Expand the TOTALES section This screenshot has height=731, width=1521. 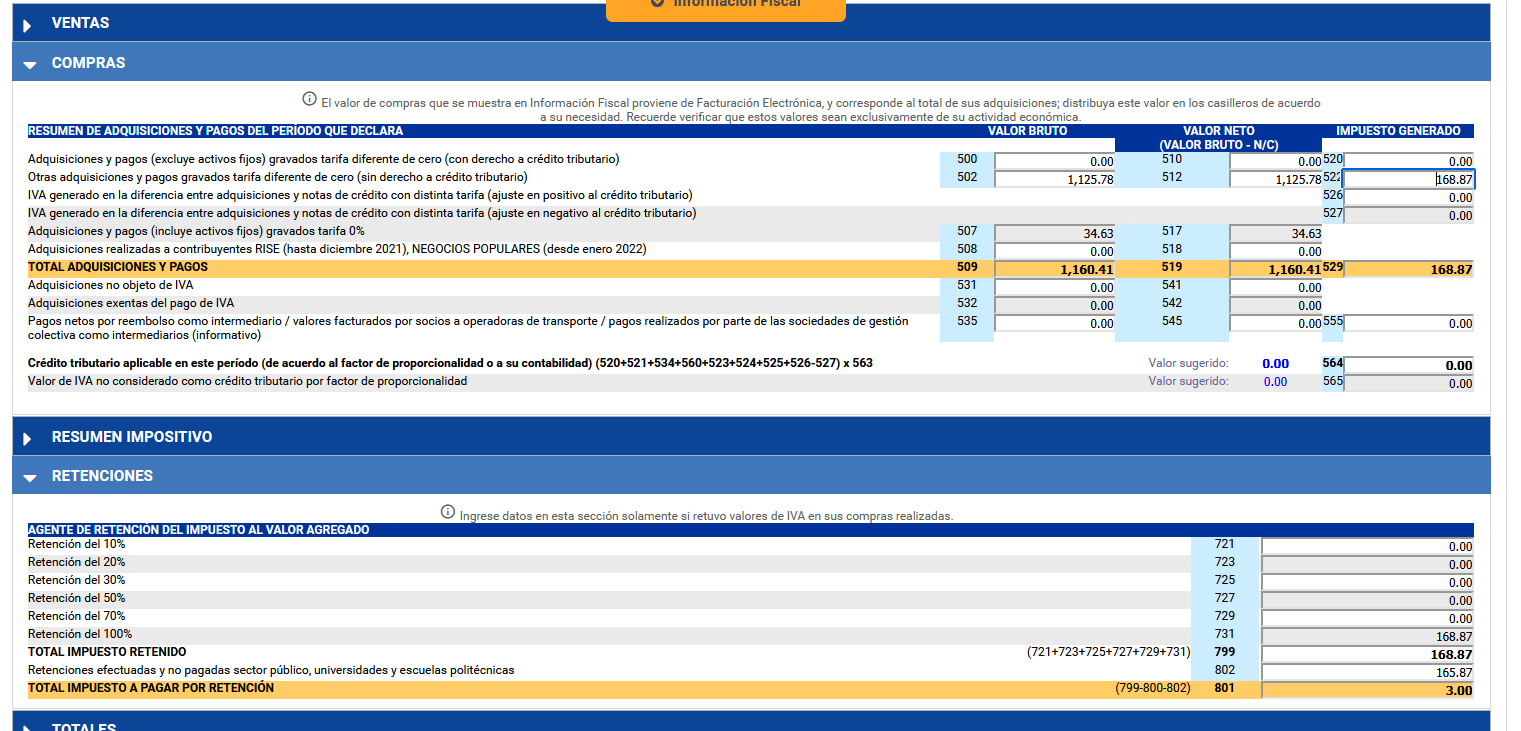tap(29, 724)
